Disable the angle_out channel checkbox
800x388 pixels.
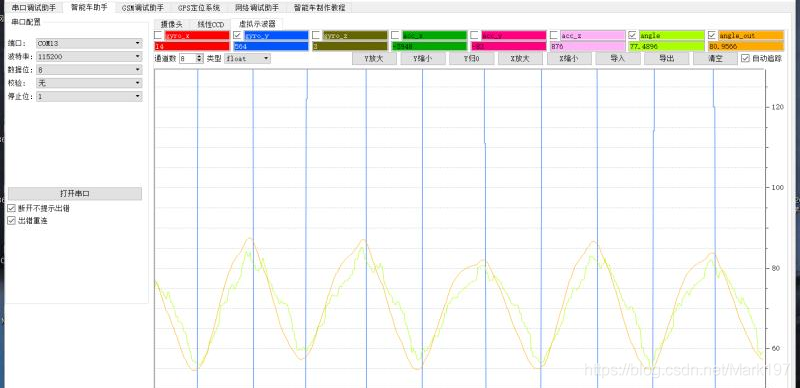[712, 35]
